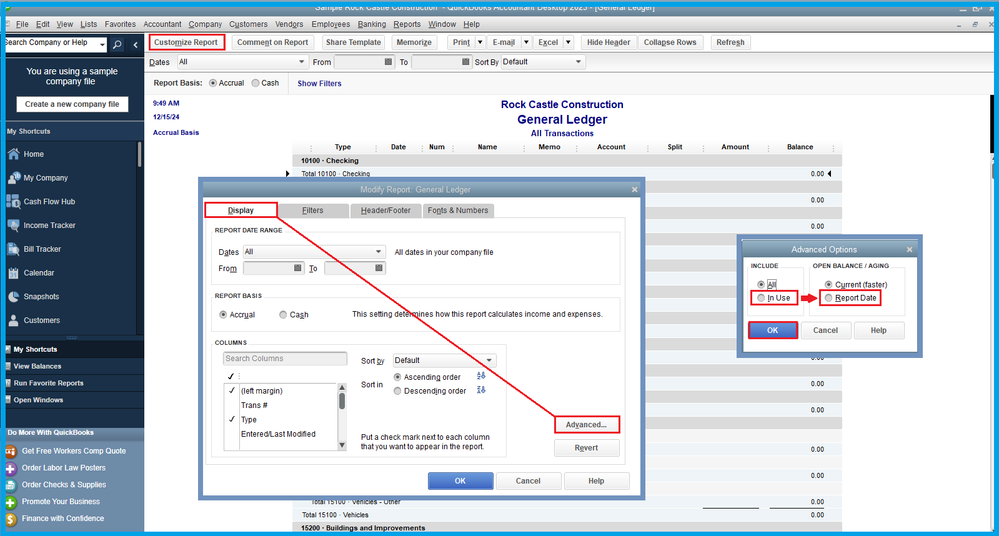The width and height of the screenshot is (999, 536).
Task: Click the ascending sort A-Z icon
Action: 481,377
